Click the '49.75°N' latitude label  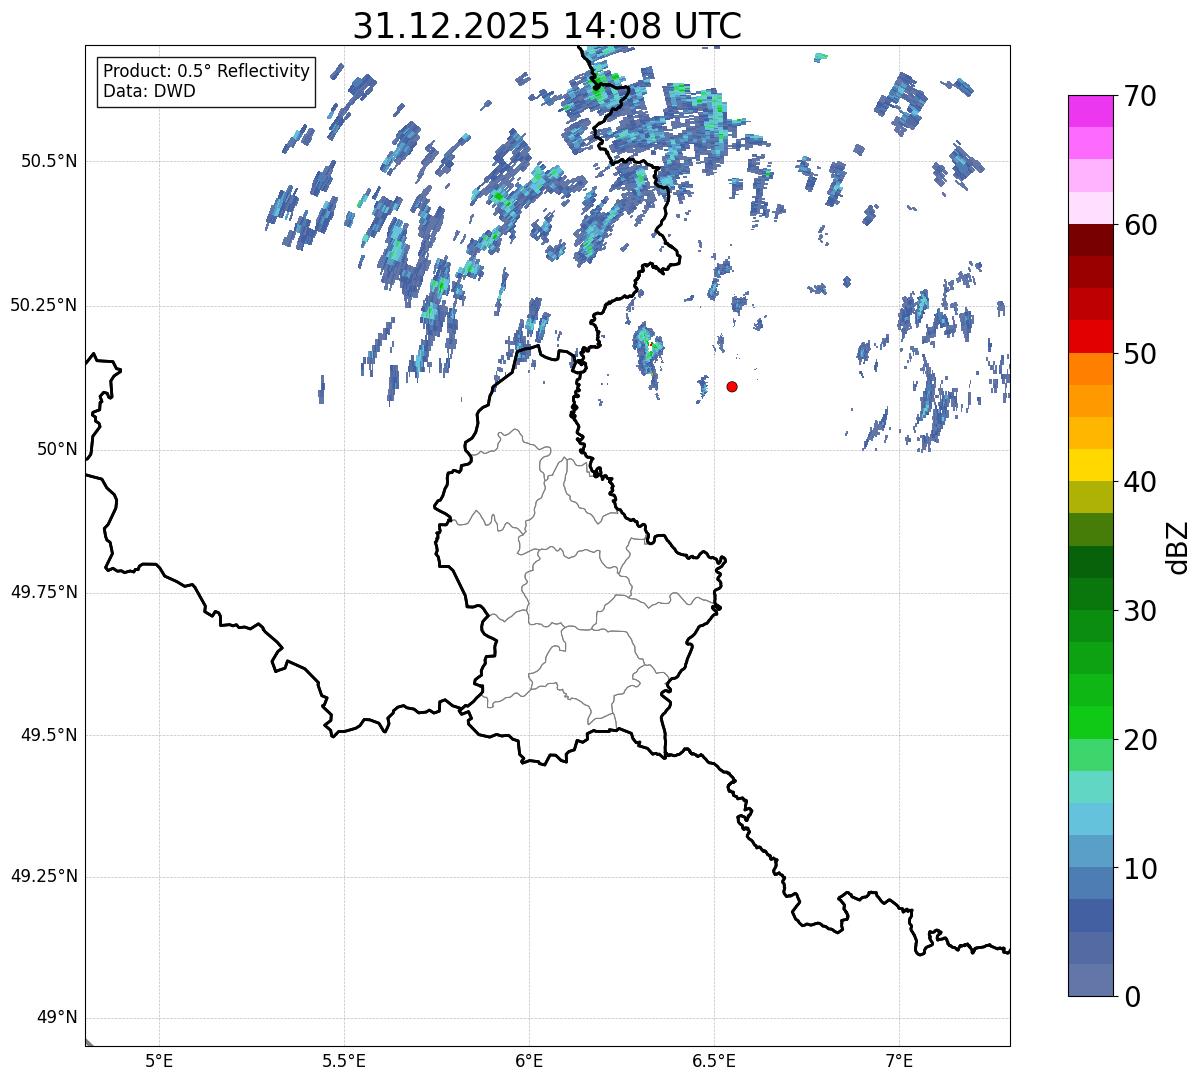click(x=43, y=592)
